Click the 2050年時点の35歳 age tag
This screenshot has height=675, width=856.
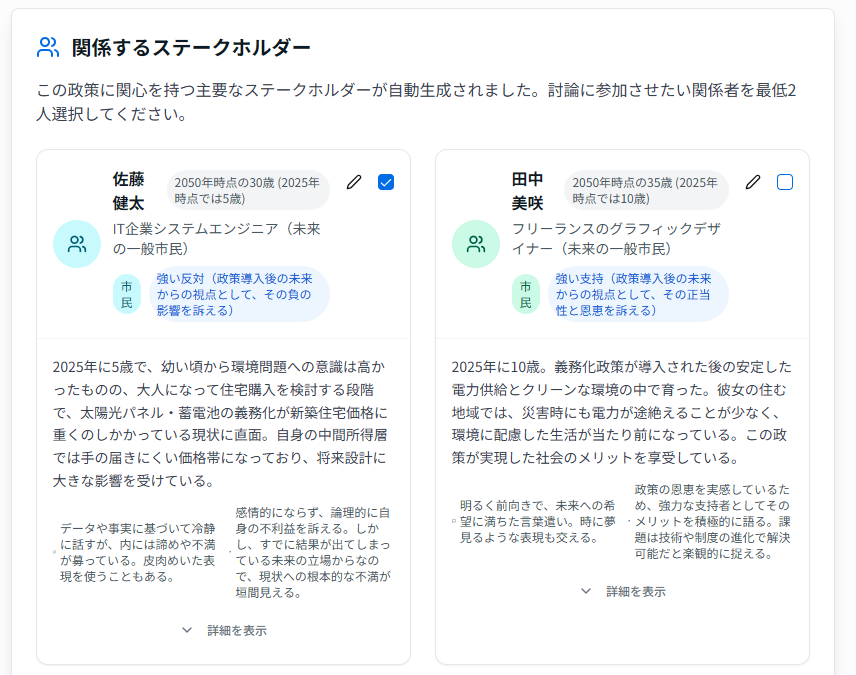[646, 190]
